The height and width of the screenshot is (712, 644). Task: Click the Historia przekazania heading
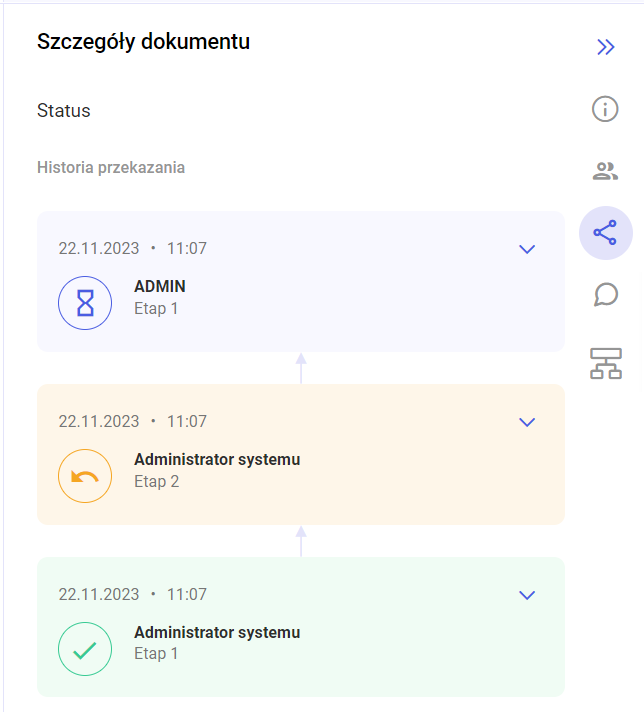[111, 168]
